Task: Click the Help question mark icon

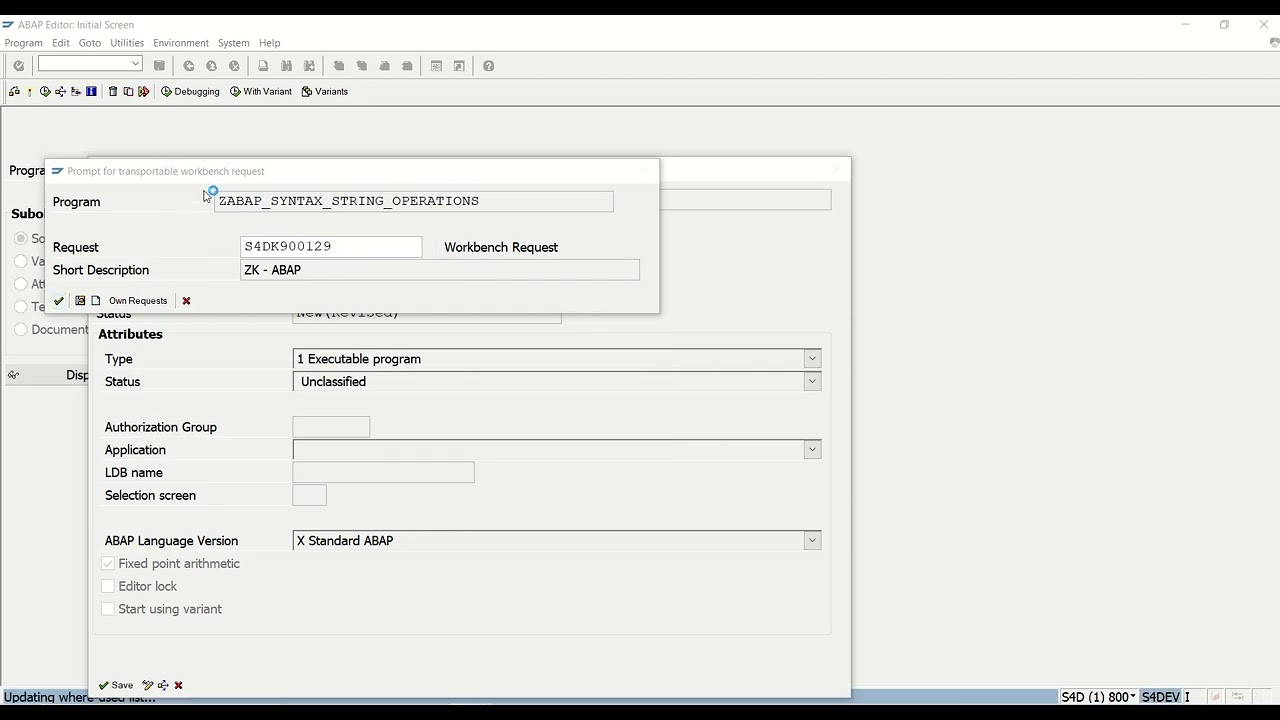Action: [x=488, y=66]
